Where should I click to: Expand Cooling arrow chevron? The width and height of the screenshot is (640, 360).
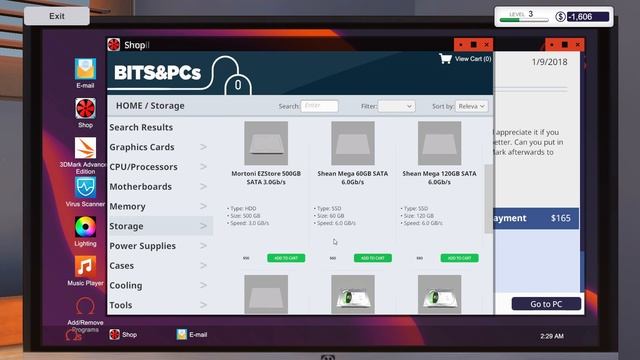pos(203,285)
